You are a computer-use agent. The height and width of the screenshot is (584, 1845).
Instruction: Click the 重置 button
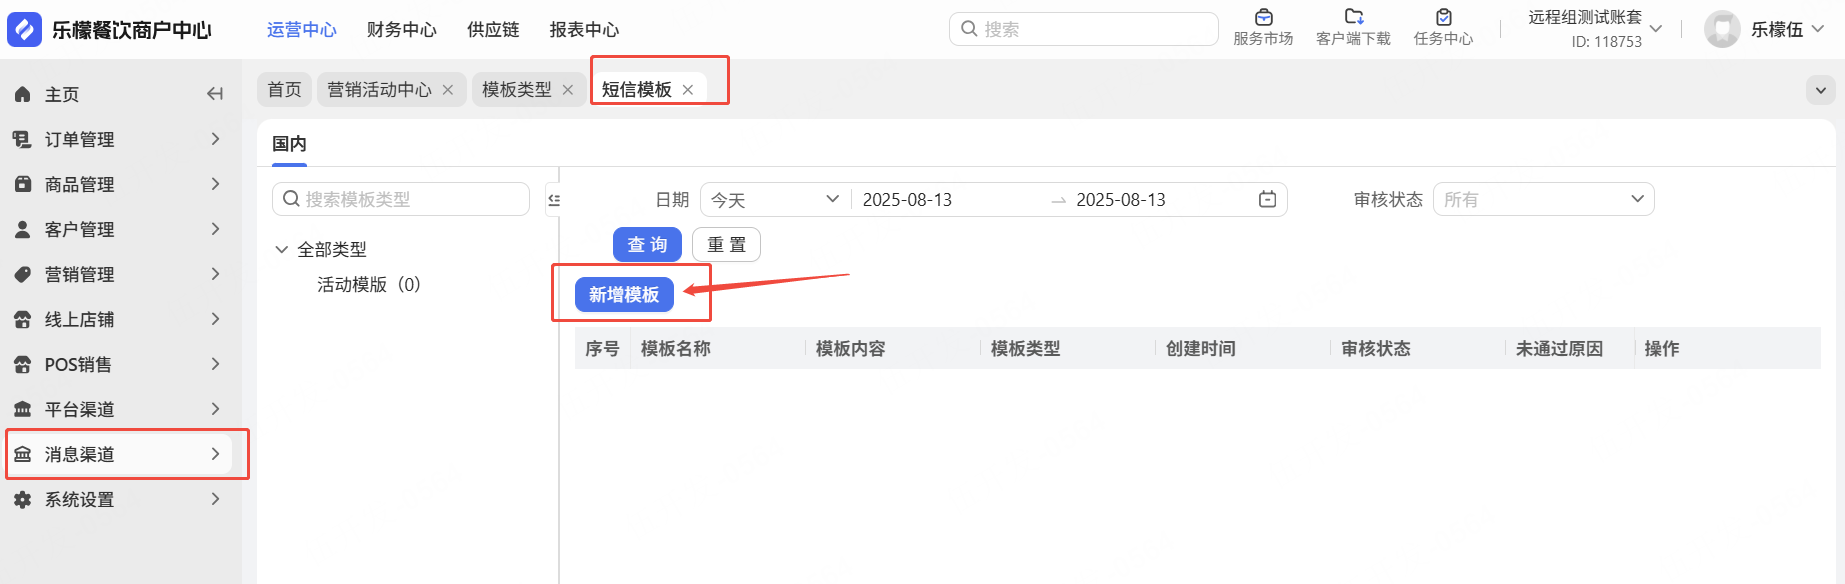(x=727, y=245)
